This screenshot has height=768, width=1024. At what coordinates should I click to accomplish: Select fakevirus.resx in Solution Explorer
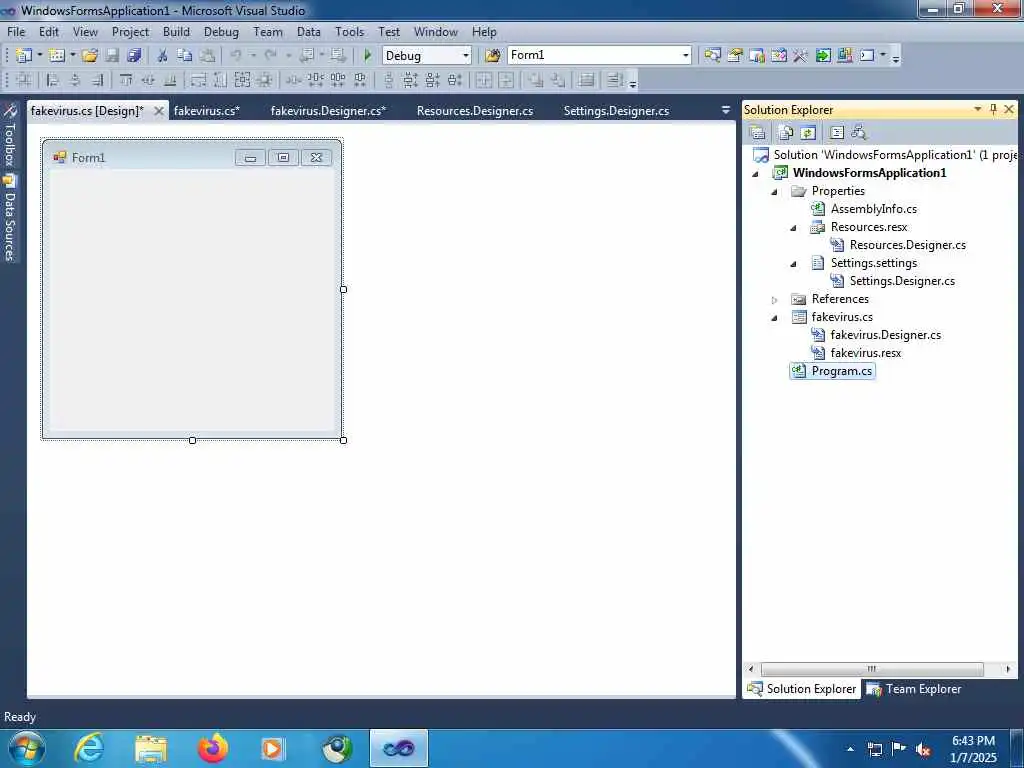point(865,353)
